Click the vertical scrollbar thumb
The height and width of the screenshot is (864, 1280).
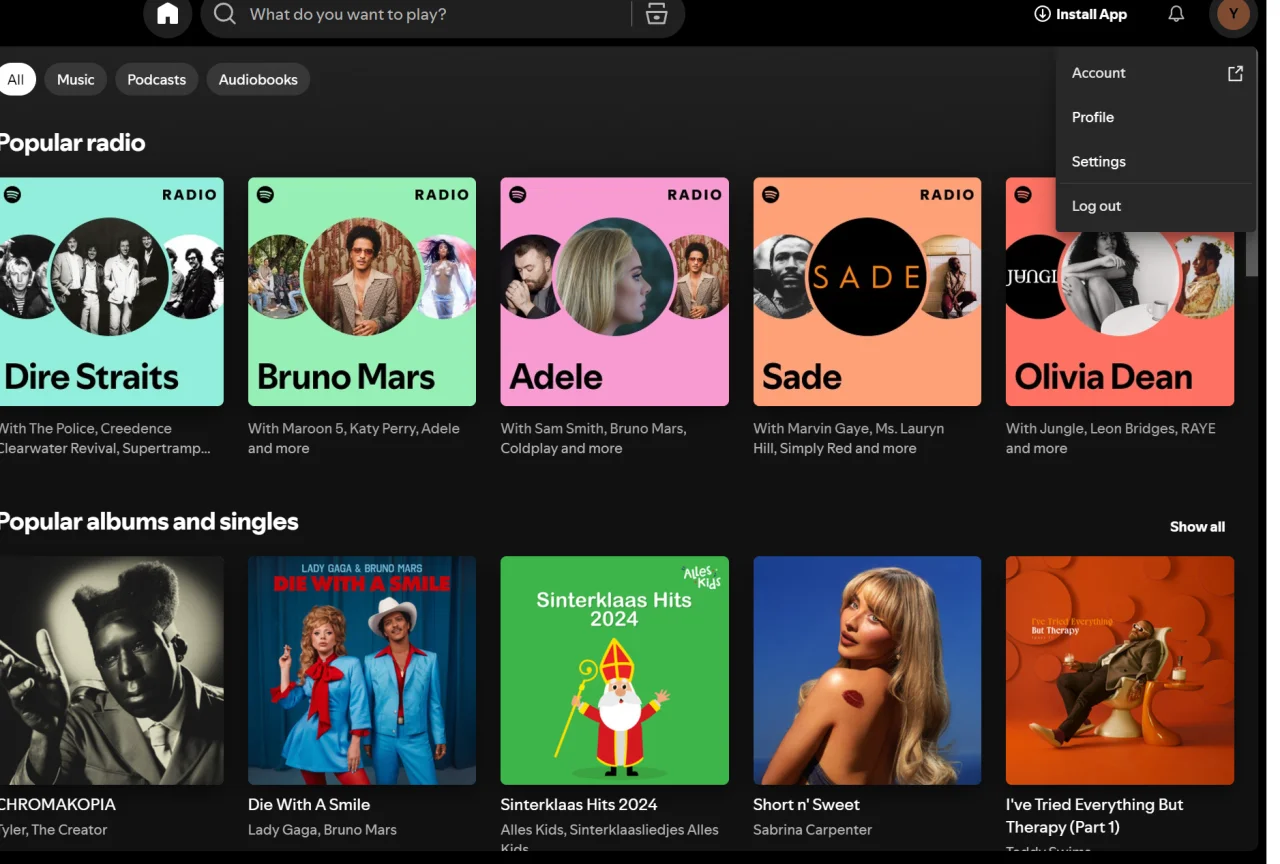coord(1252,255)
